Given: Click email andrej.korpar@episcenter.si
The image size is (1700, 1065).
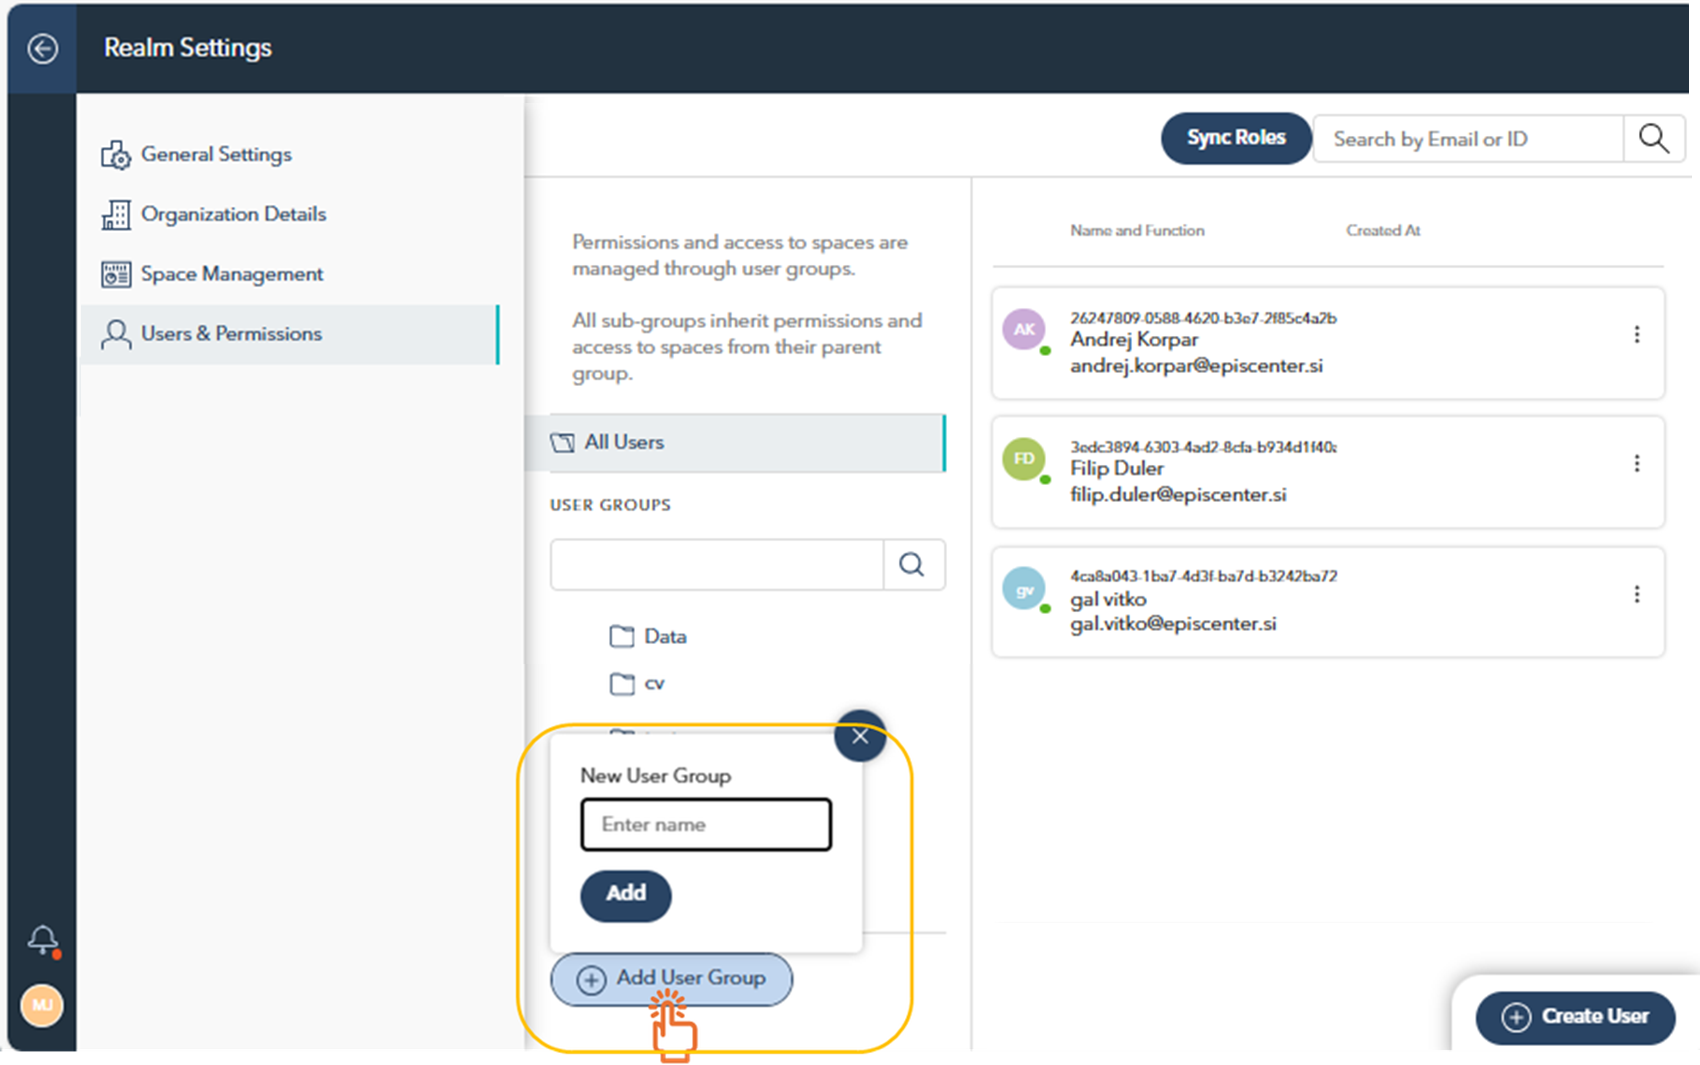Looking at the screenshot, I should coord(1196,366).
